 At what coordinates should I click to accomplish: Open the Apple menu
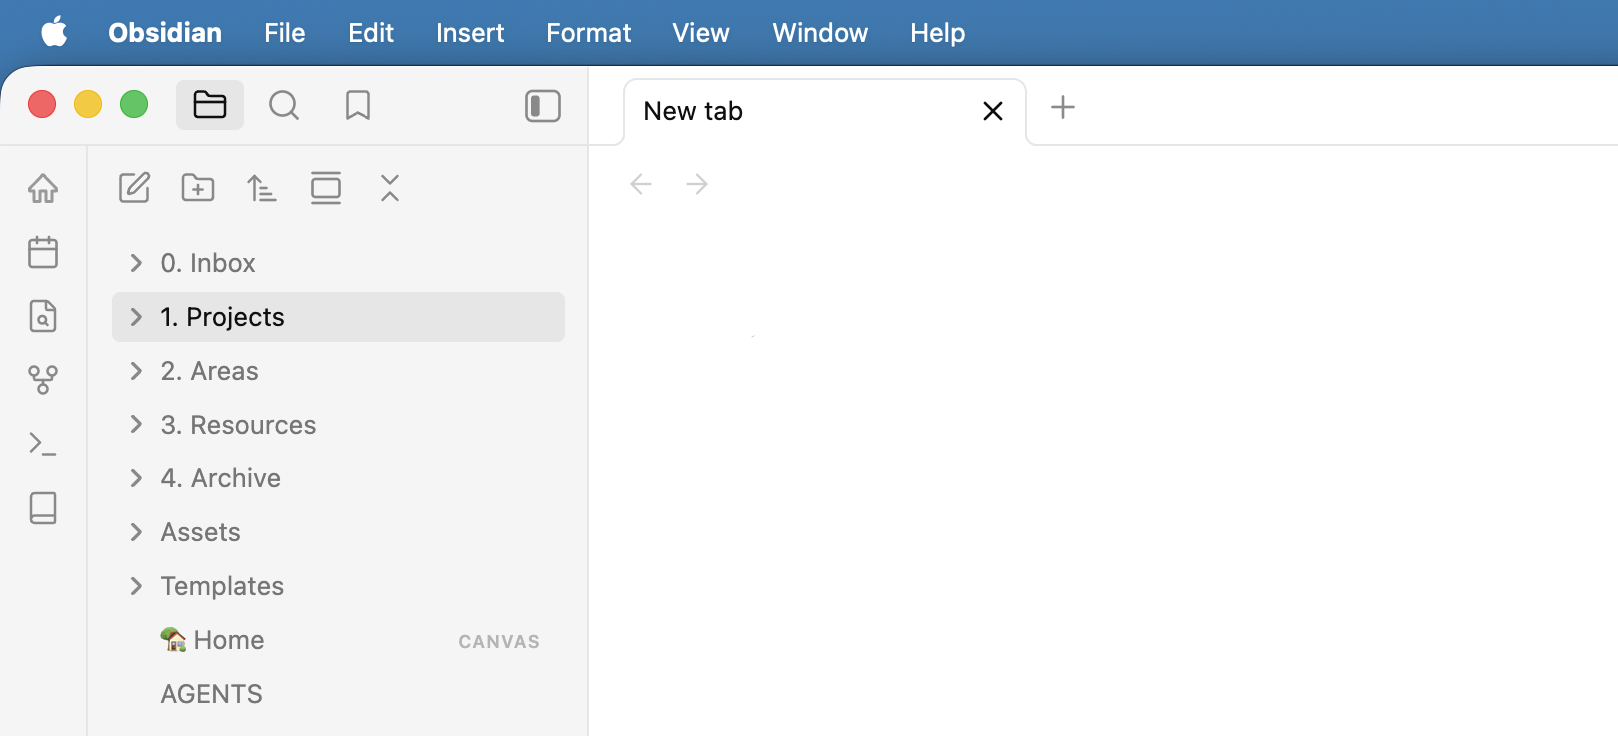(54, 32)
